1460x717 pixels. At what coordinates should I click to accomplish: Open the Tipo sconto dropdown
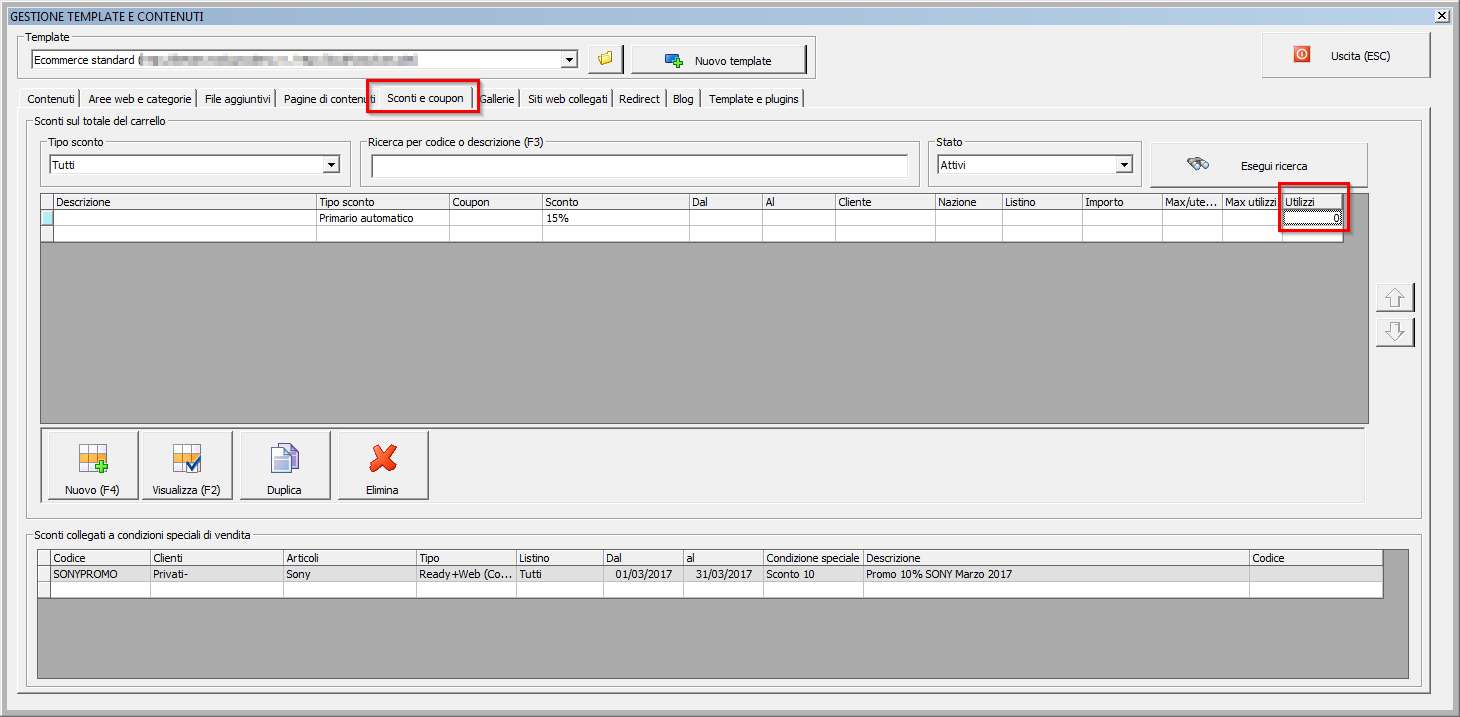coord(331,165)
